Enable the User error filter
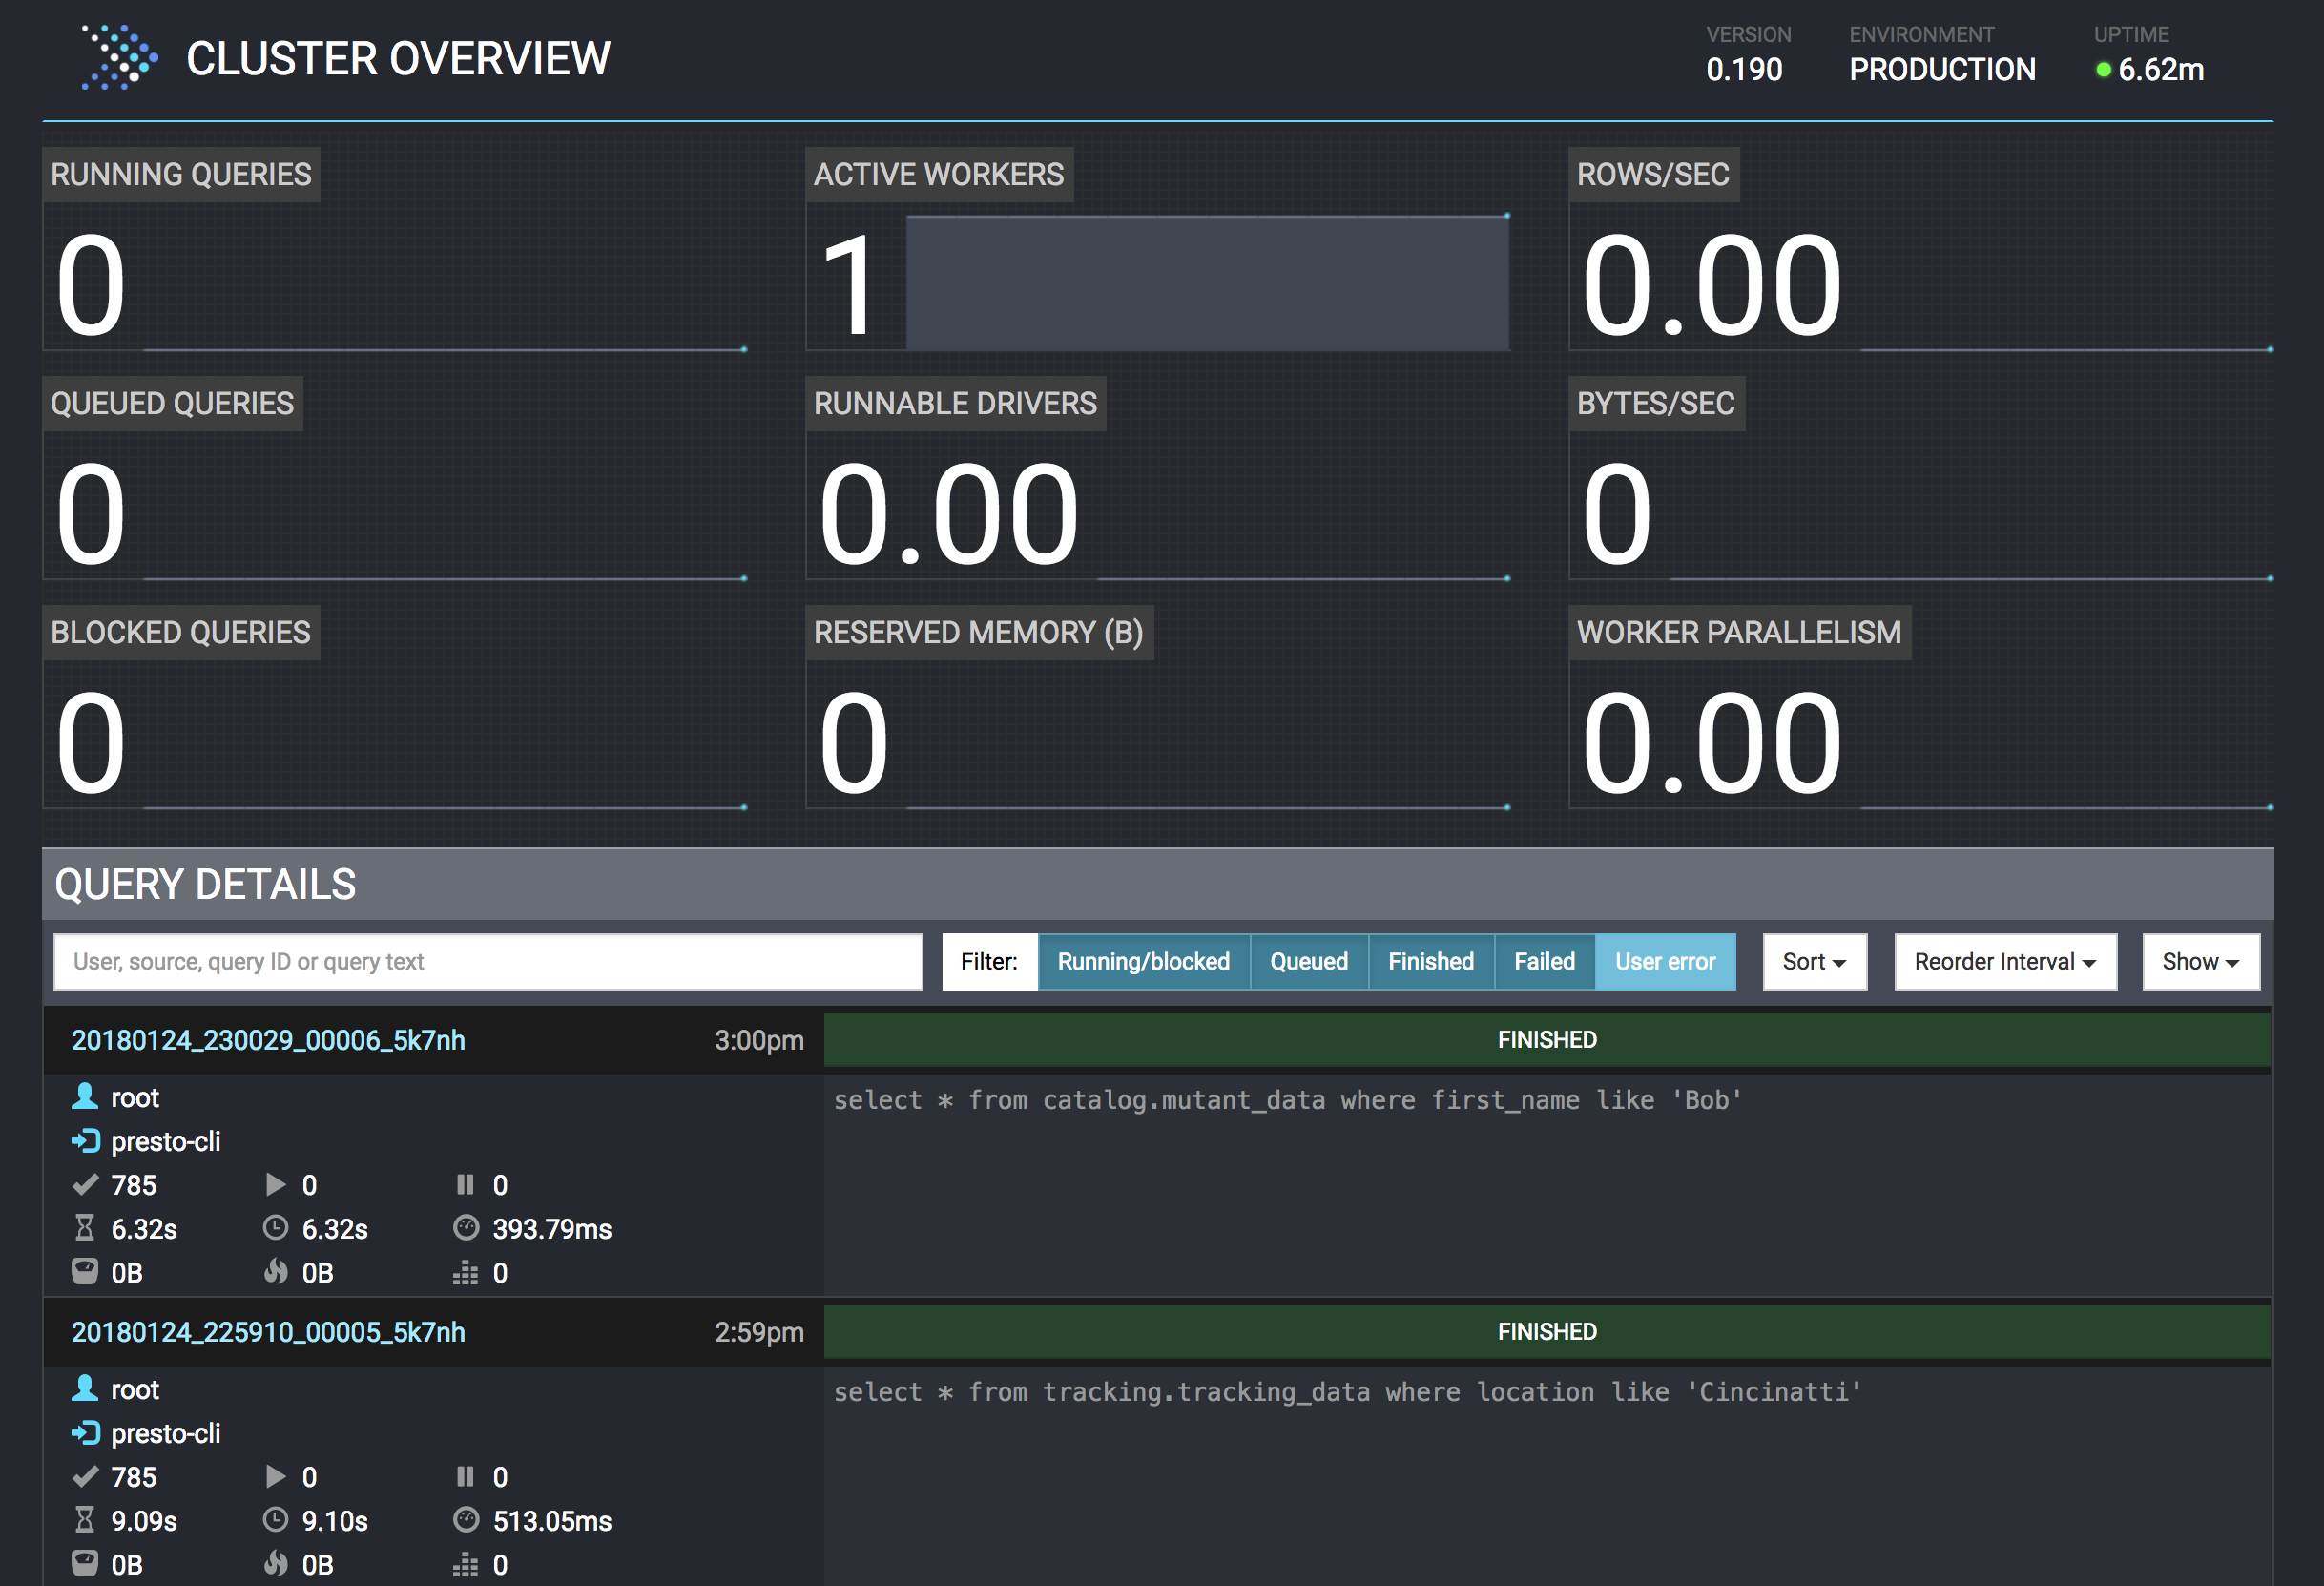This screenshot has height=1586, width=2324. (x=1664, y=962)
